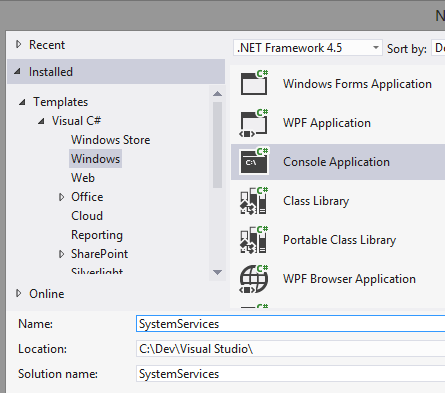Click the WPF Application template icon

click(x=254, y=122)
